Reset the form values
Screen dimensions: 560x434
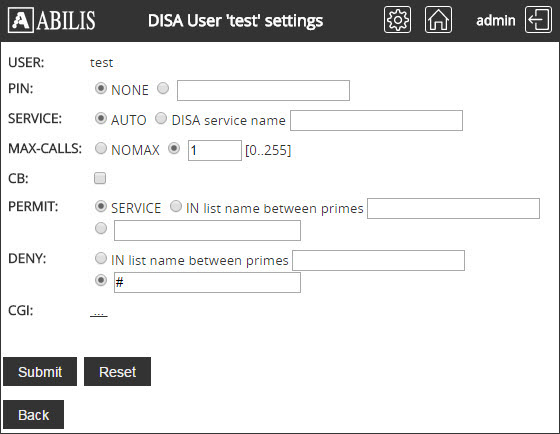[x=118, y=371]
